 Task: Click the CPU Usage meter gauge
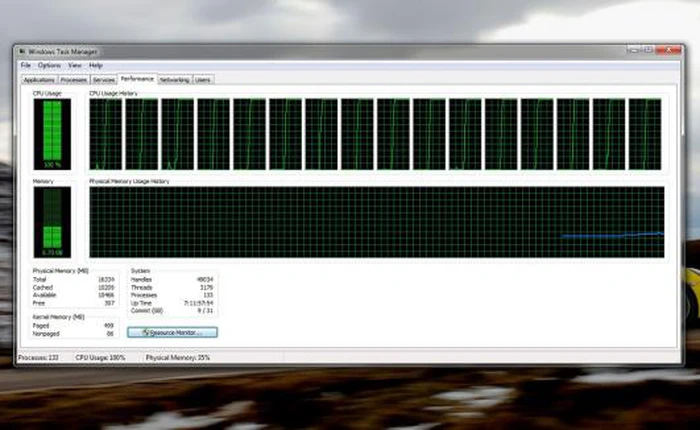[x=52, y=134]
